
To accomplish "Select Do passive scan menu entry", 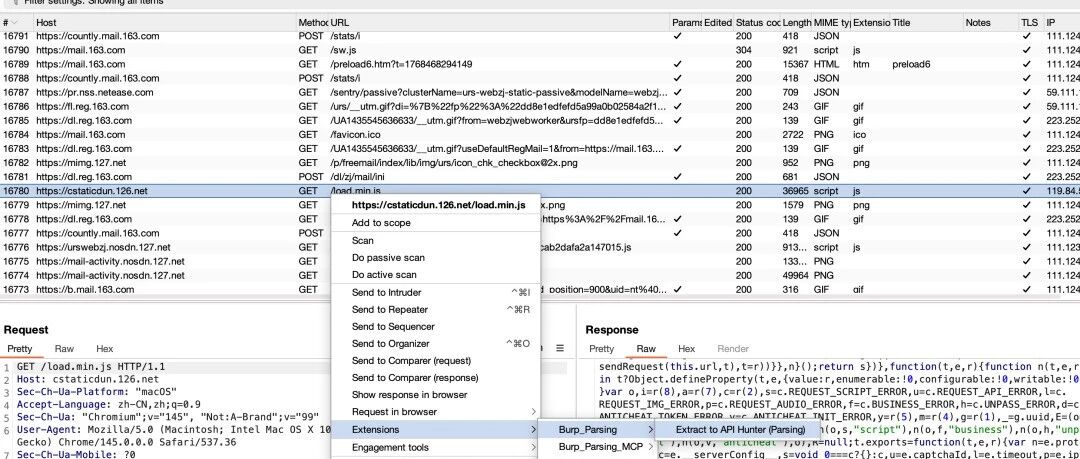I will tap(388, 258).
